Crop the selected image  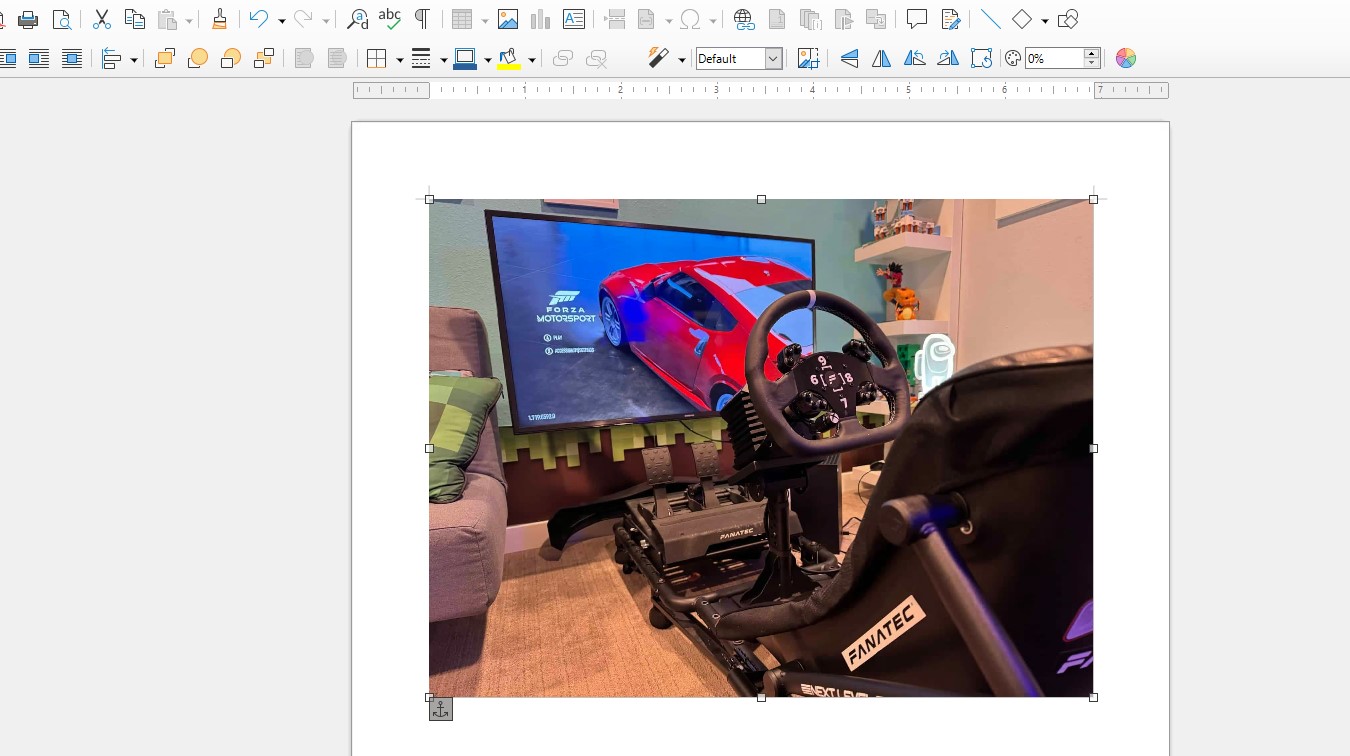809,59
